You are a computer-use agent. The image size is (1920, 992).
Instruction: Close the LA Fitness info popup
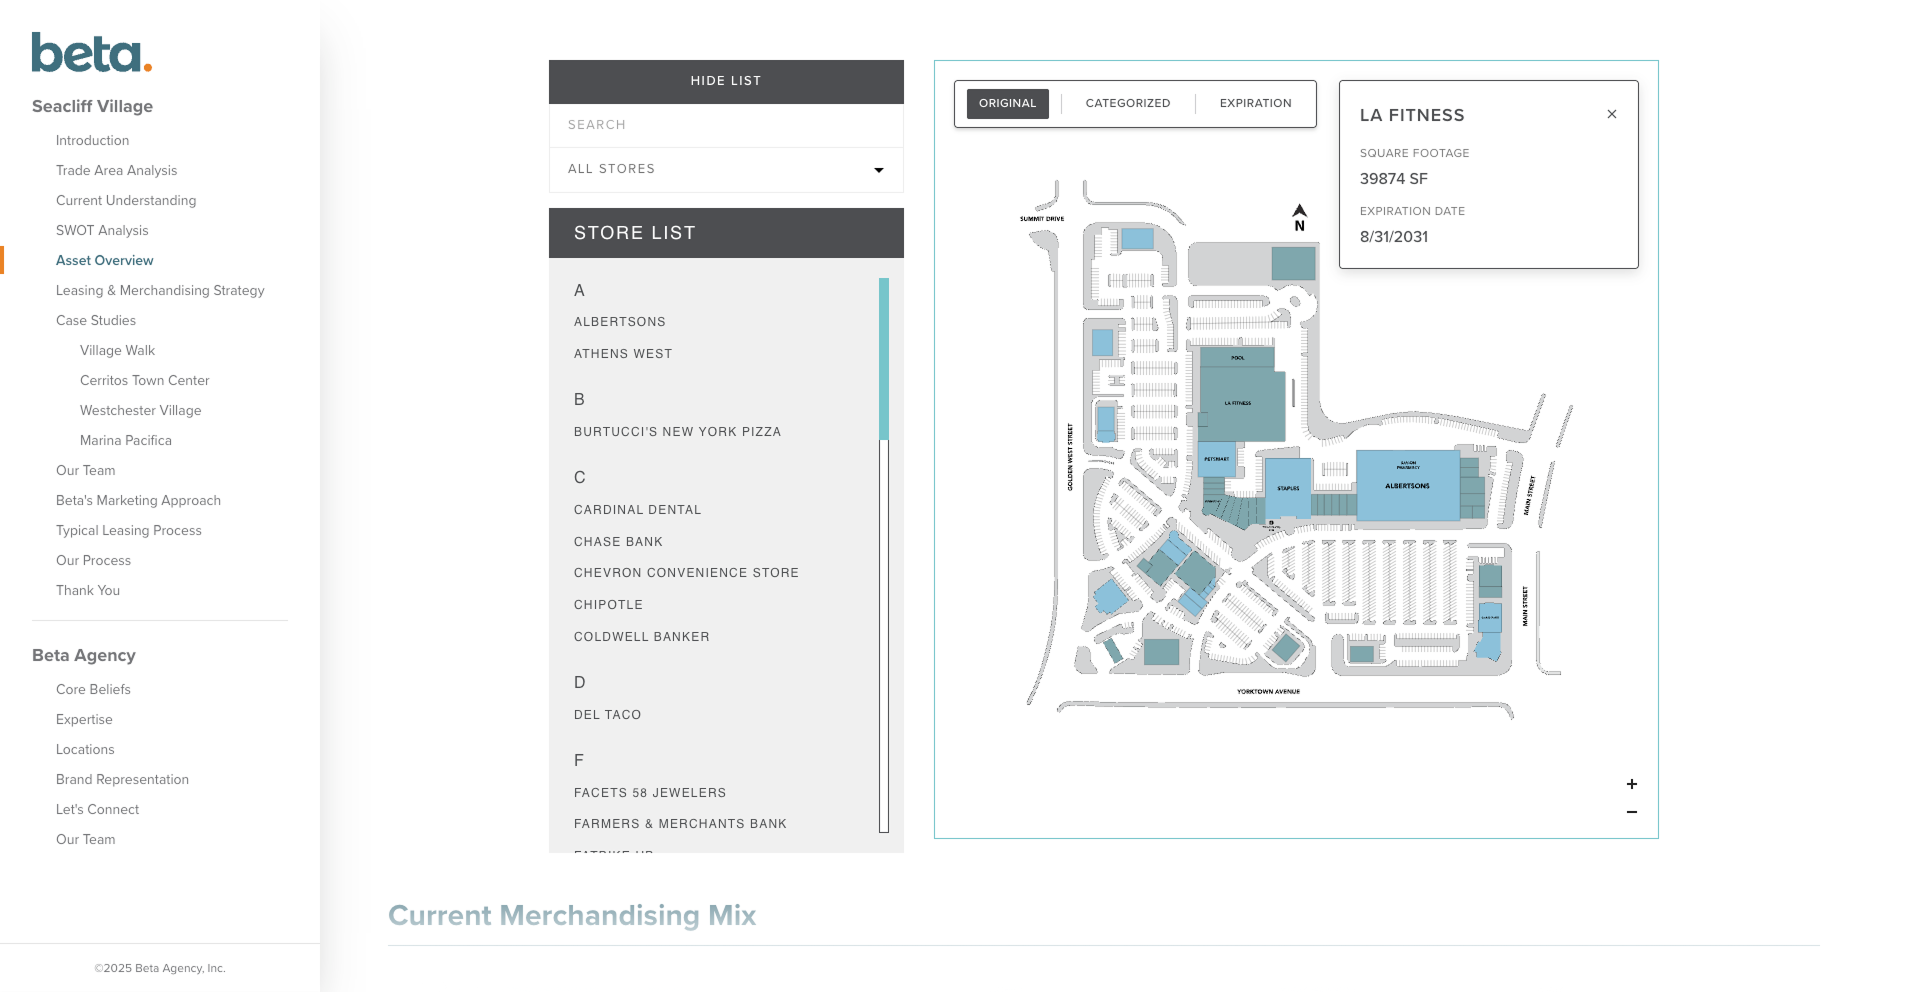(1612, 114)
